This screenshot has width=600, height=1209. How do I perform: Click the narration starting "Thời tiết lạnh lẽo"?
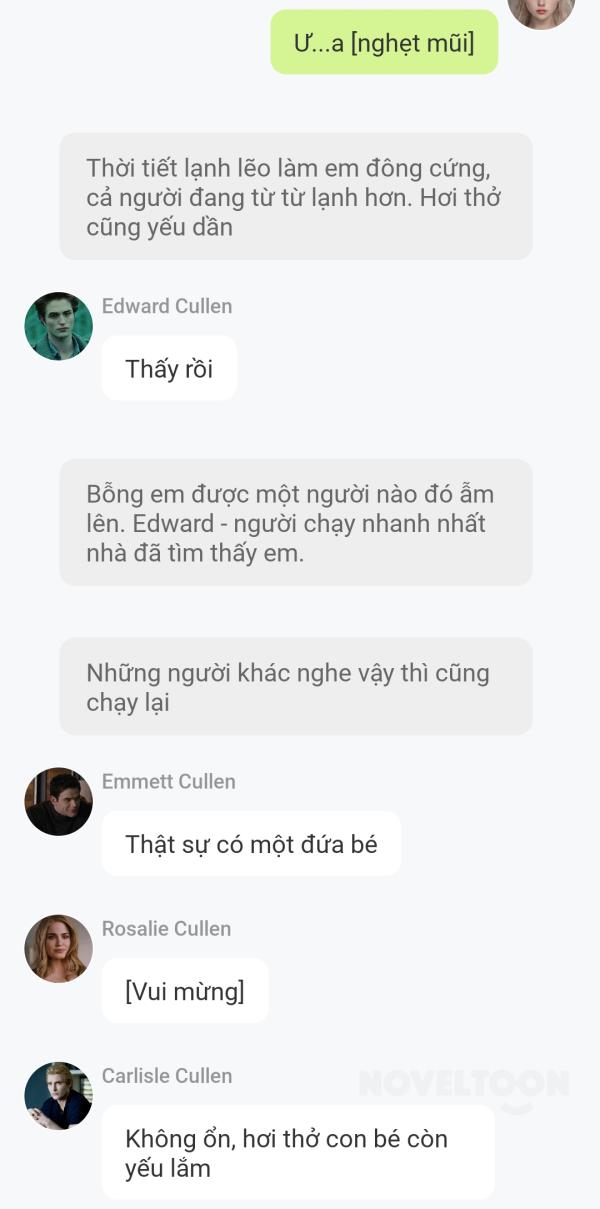(x=296, y=197)
